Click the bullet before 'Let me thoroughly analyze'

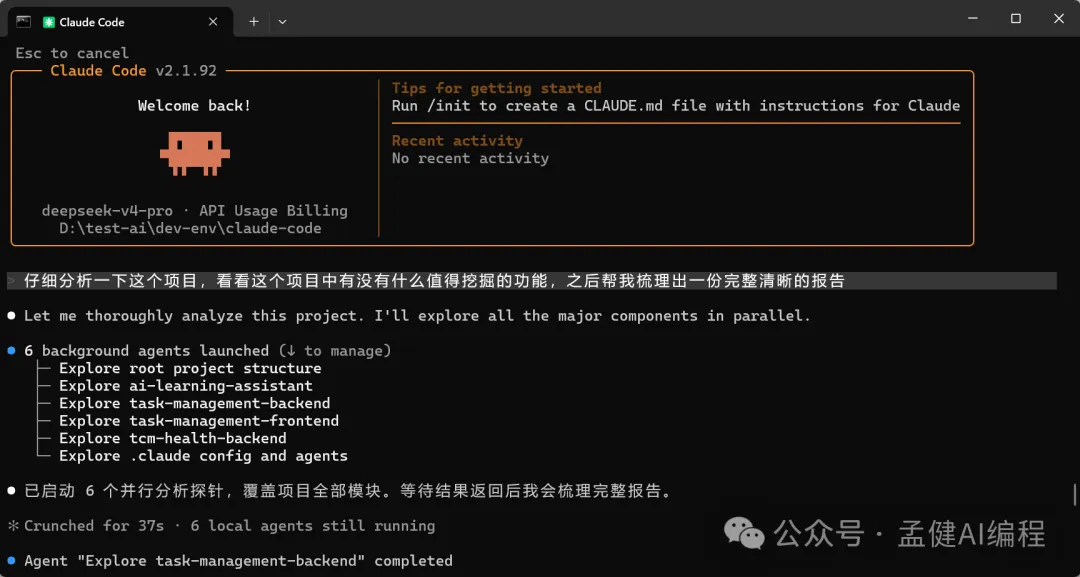pyautogui.click(x=12, y=316)
